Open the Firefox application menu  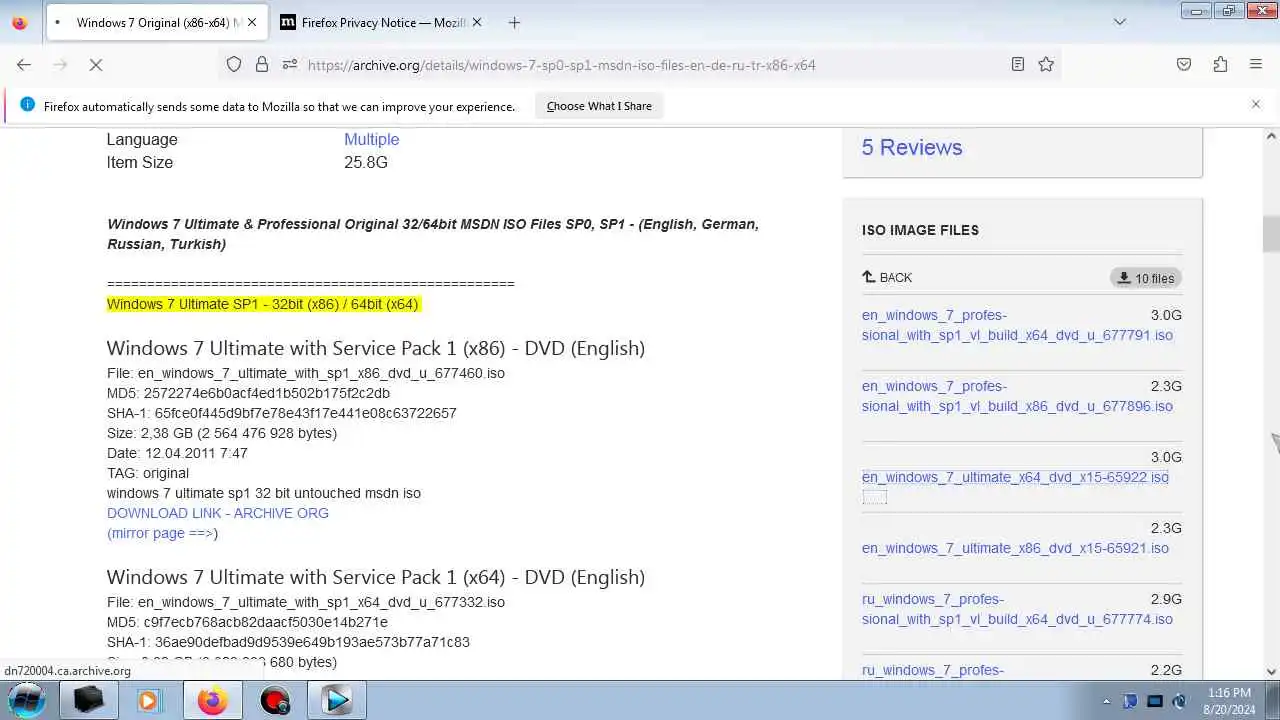[x=1256, y=64]
